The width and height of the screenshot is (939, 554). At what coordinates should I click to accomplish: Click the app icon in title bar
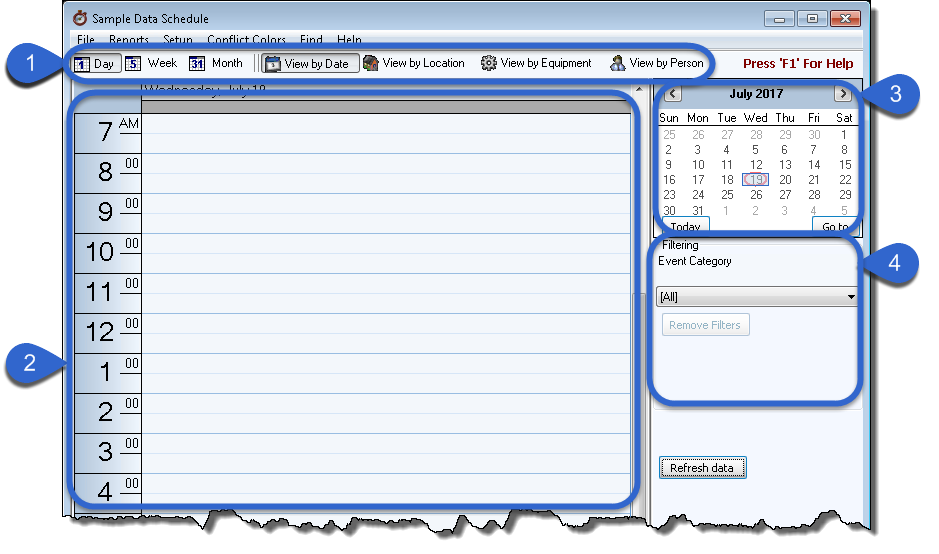[80, 19]
